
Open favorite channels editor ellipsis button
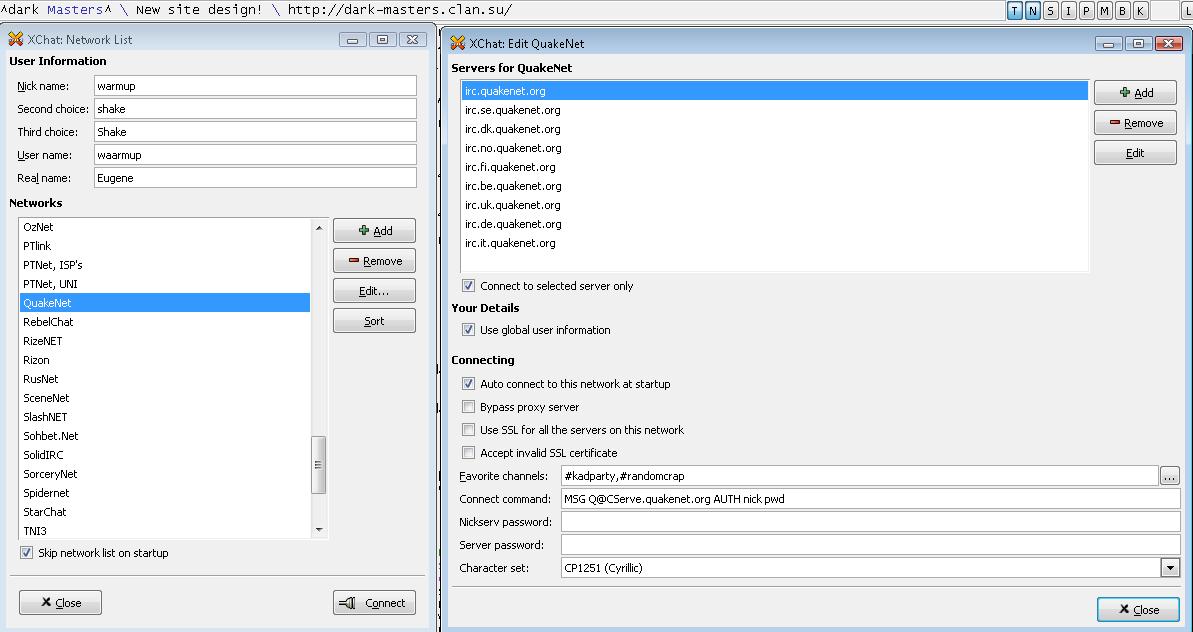coord(1170,477)
